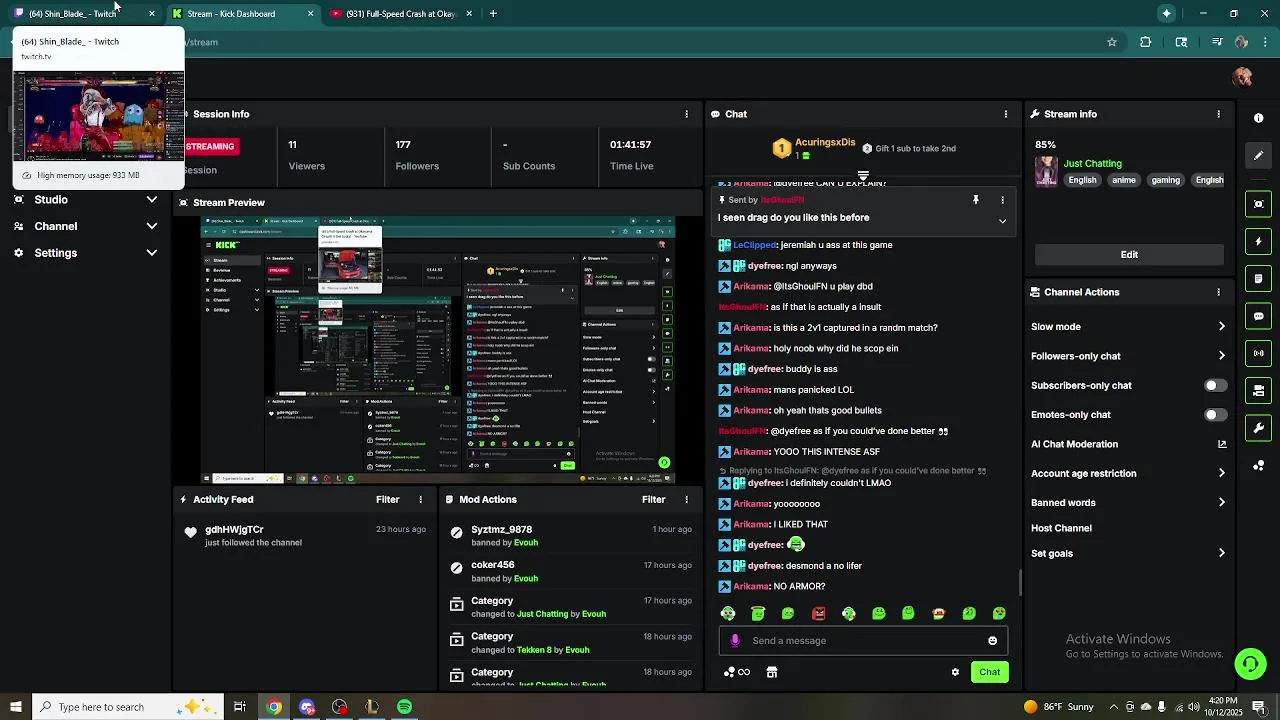This screenshot has width=1280, height=720.
Task: Click the chat messages scrollbar
Action: [x=1019, y=581]
